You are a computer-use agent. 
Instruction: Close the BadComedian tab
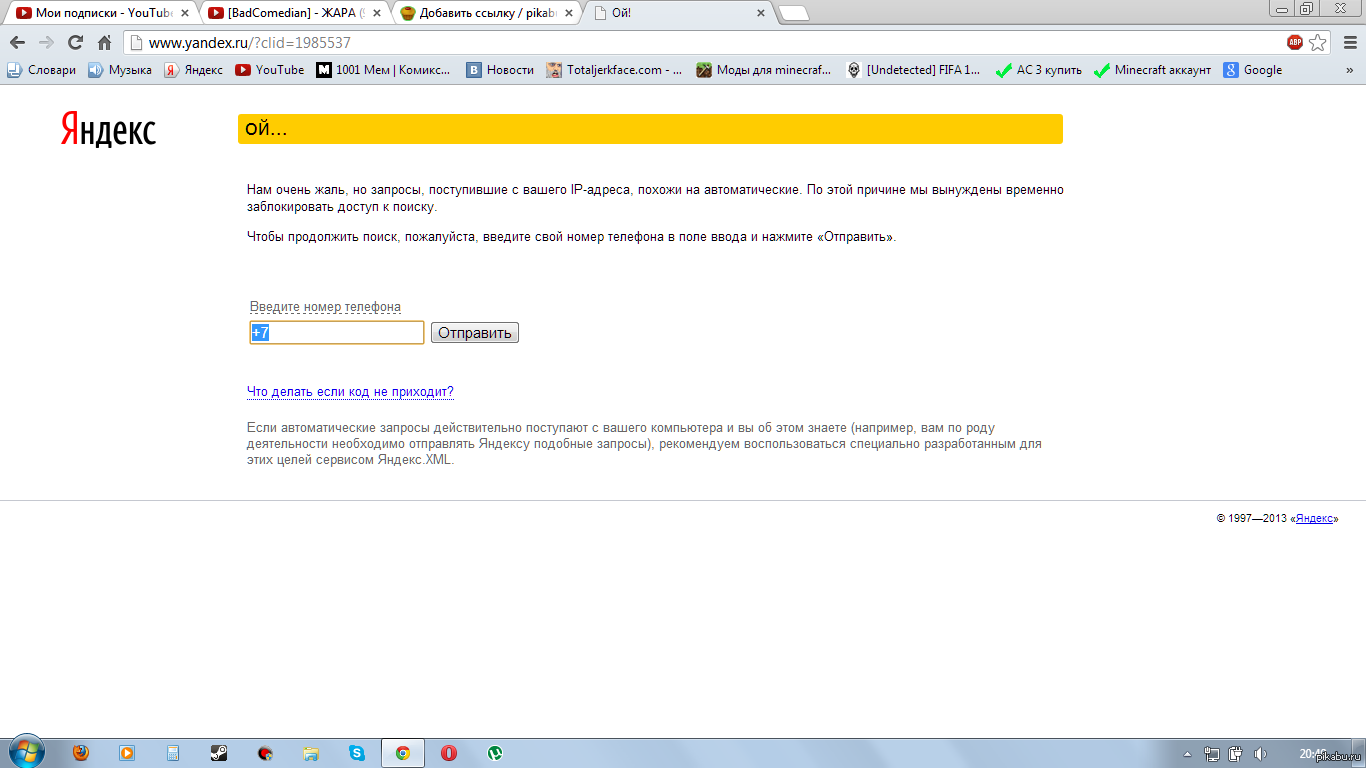coord(376,13)
